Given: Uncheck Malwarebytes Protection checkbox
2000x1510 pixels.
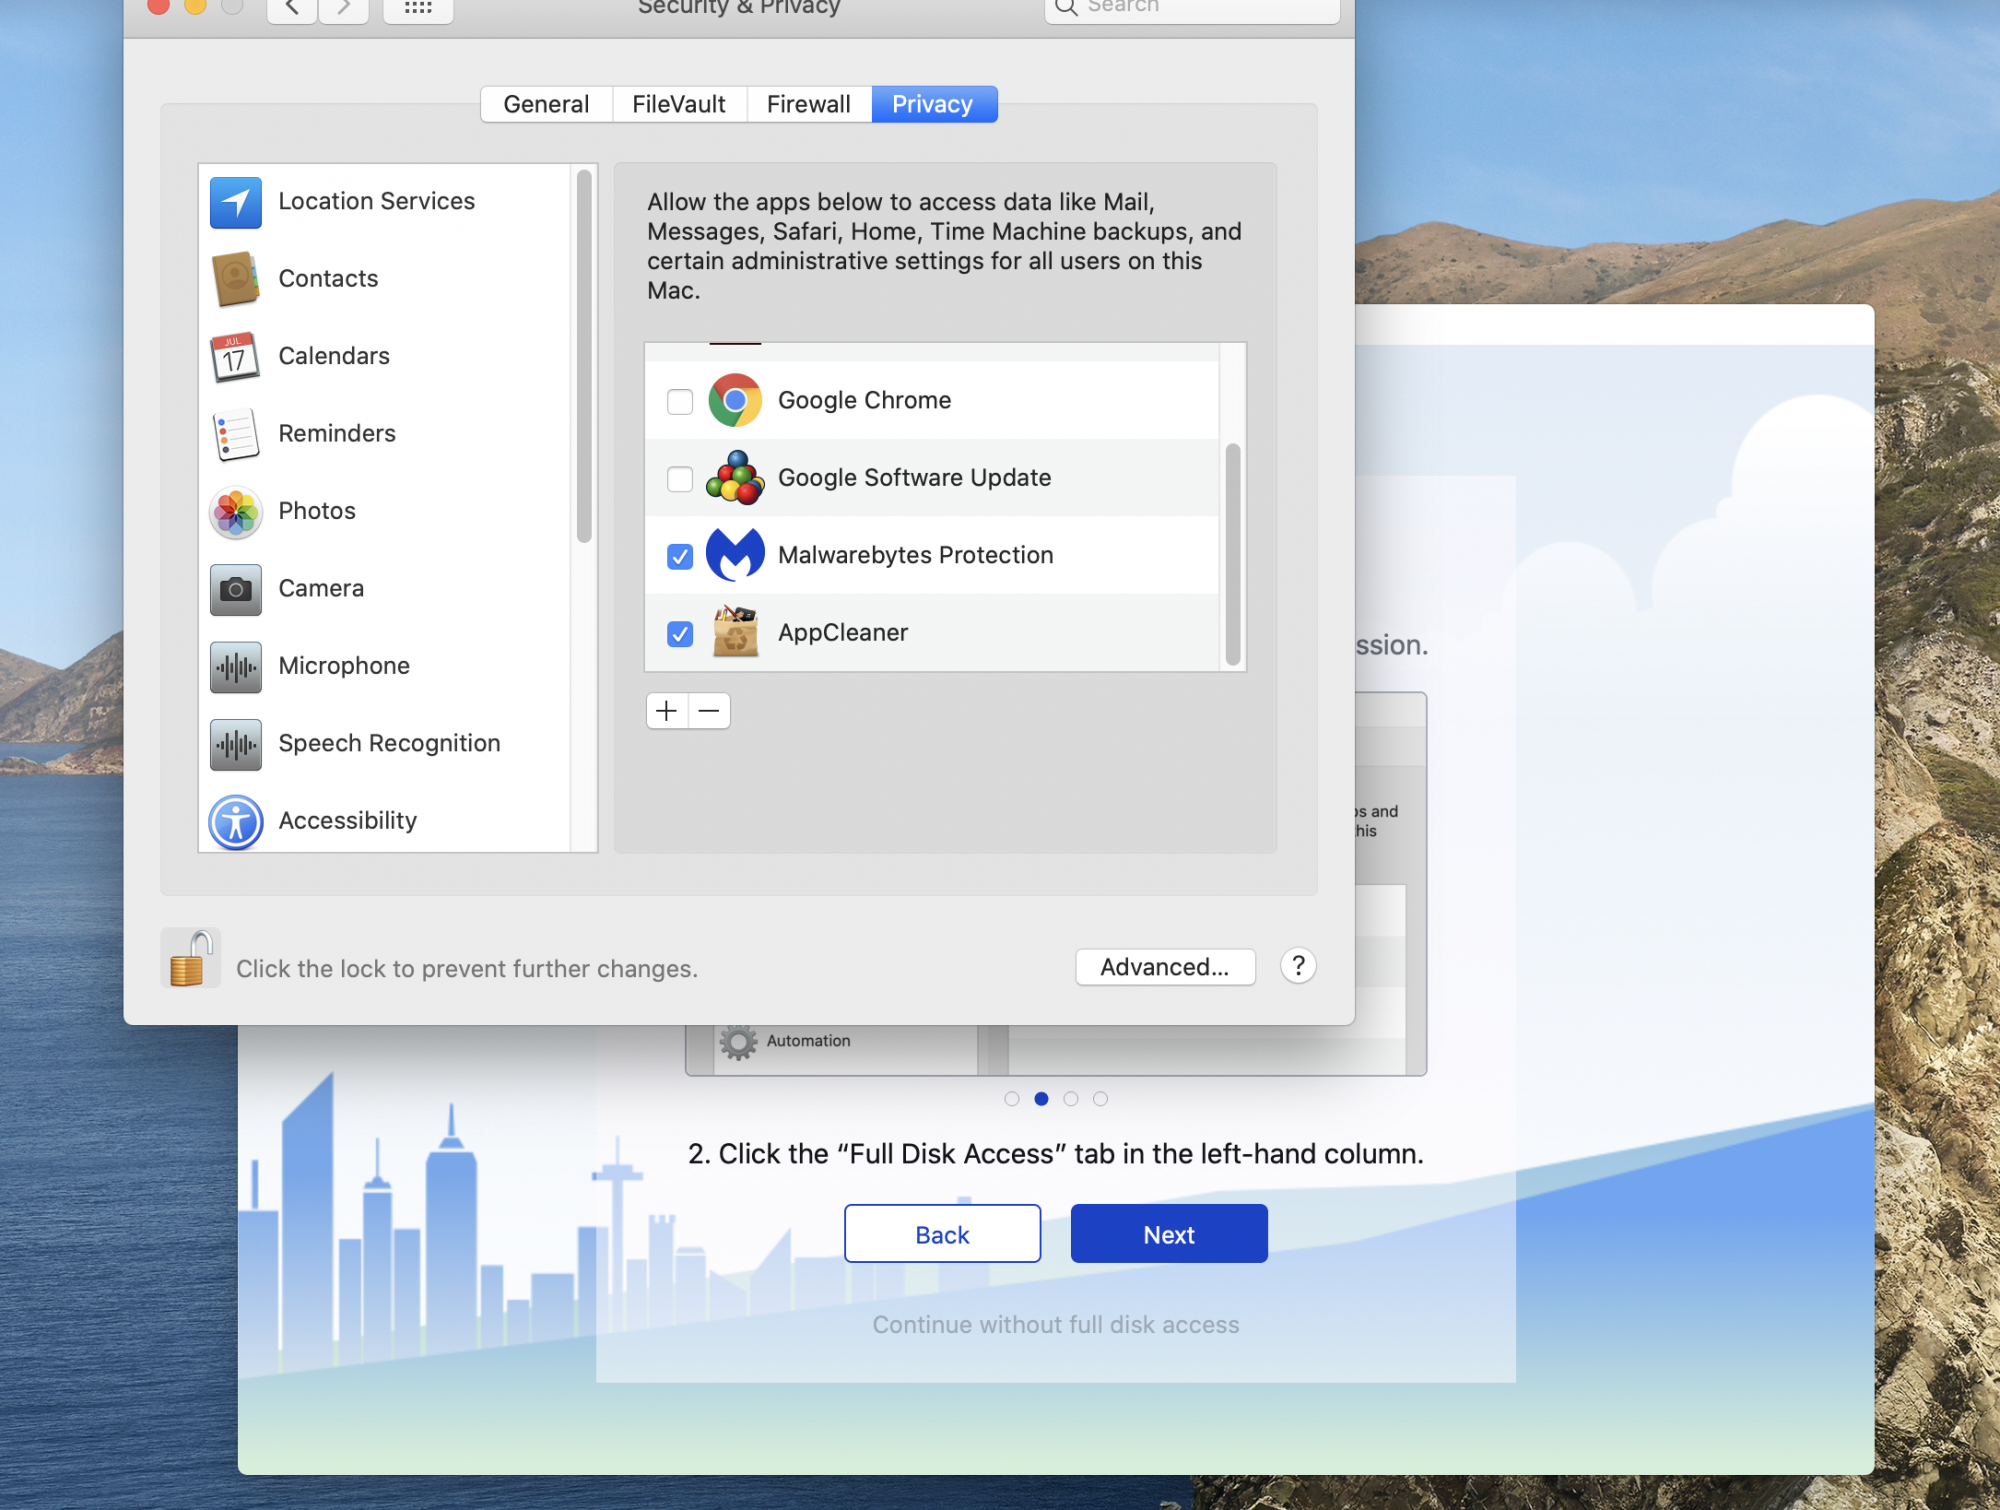Looking at the screenshot, I should click(x=680, y=556).
